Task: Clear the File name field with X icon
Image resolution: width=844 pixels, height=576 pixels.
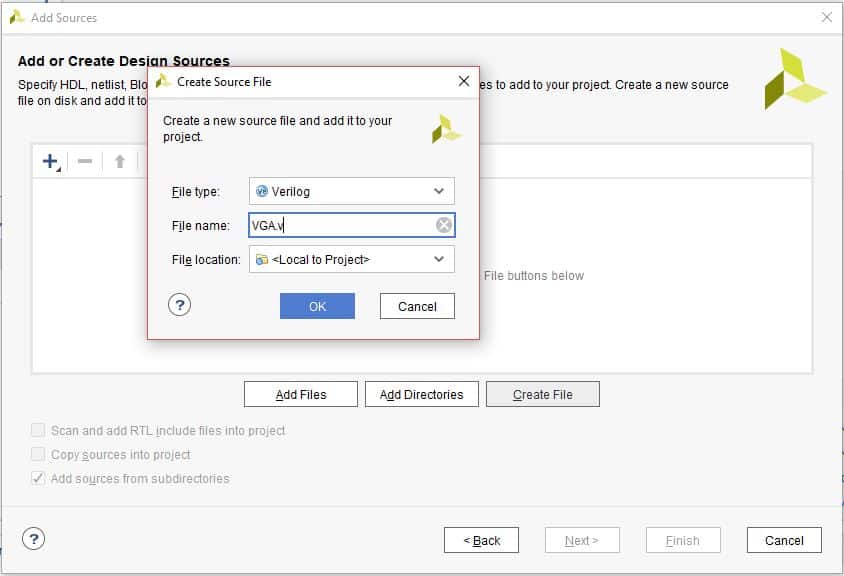Action: tap(444, 226)
